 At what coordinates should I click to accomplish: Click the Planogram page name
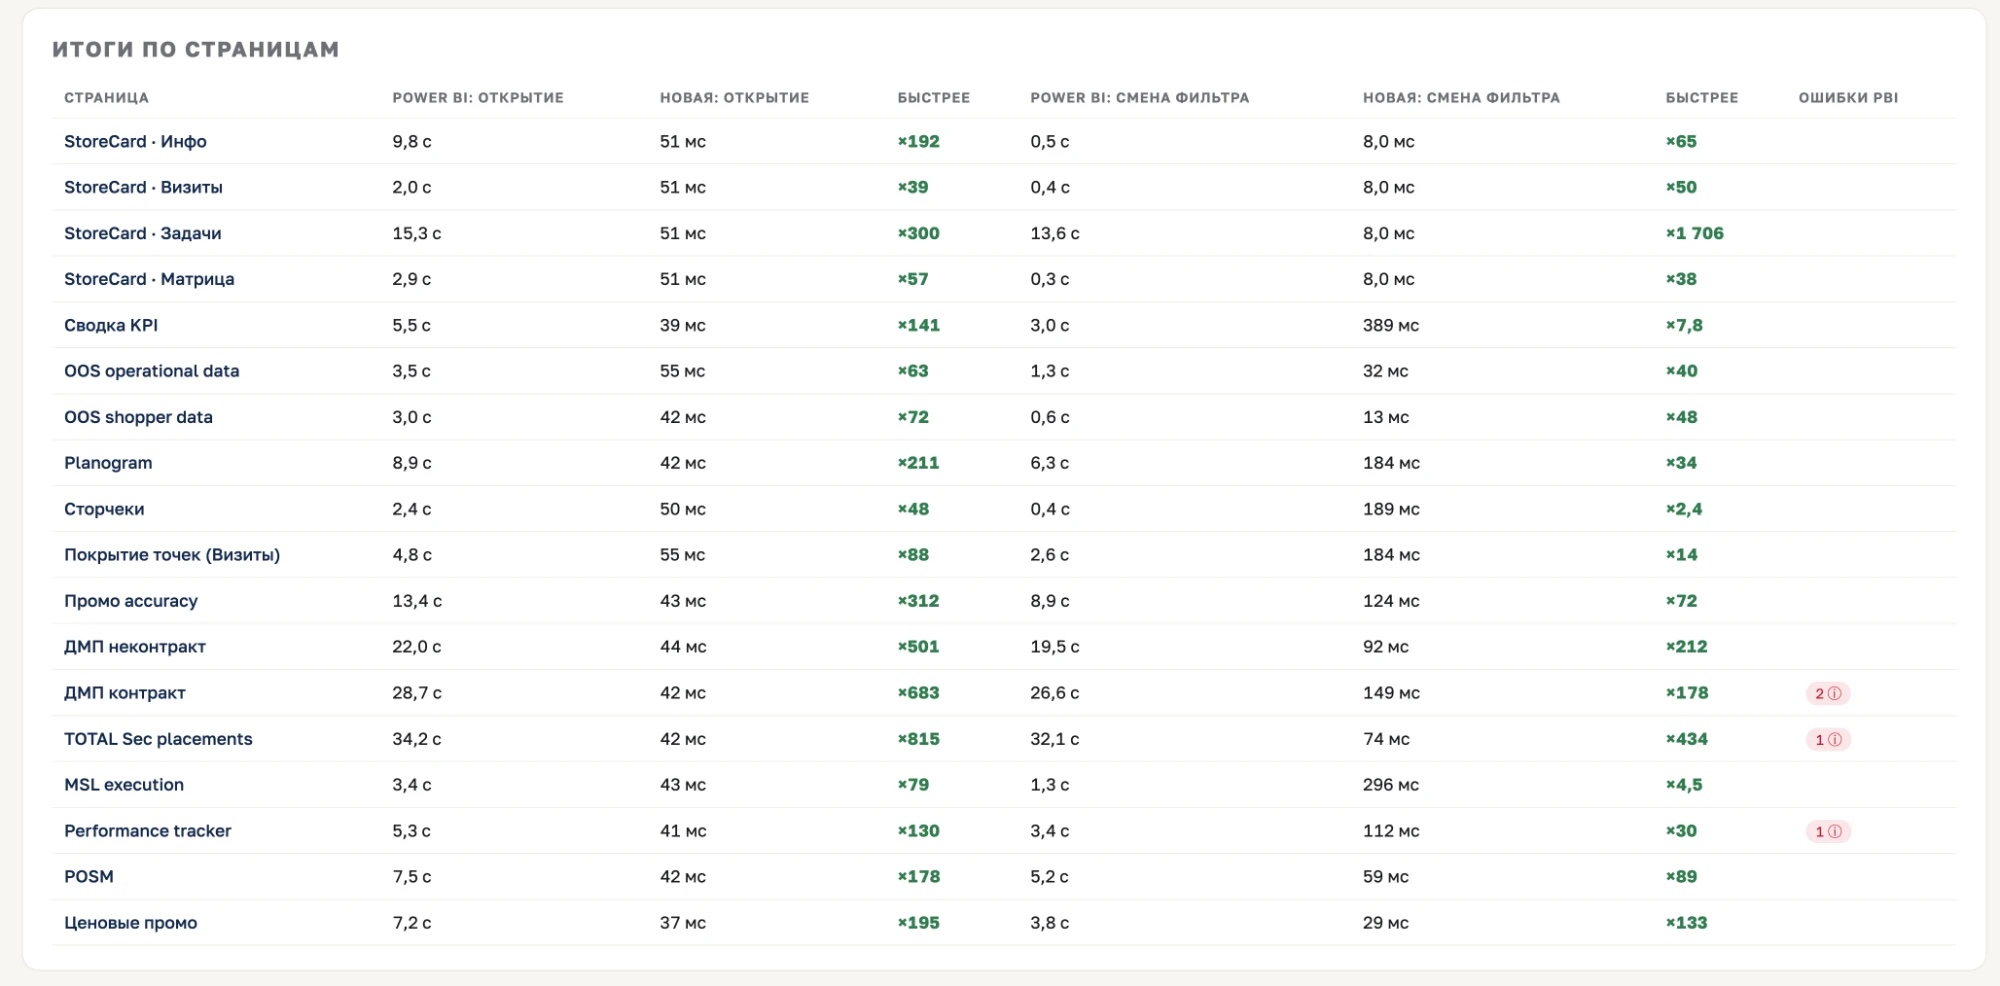click(108, 463)
